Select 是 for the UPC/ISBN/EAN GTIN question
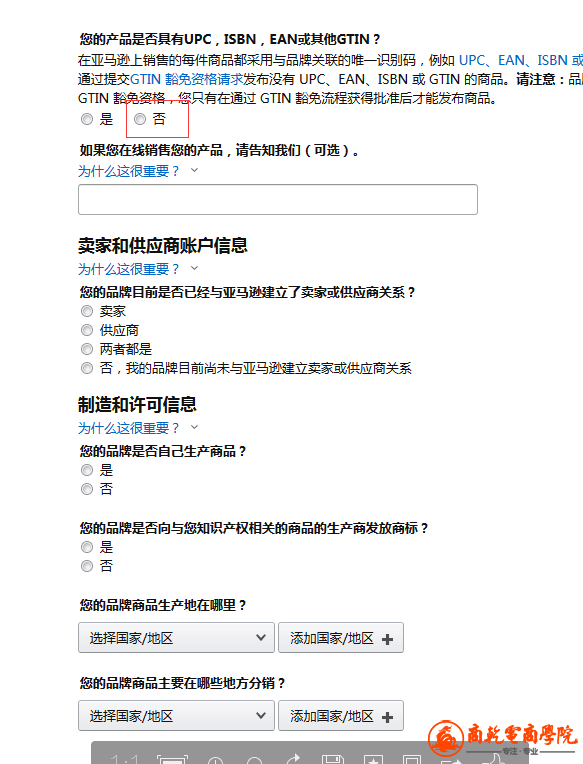Screen dimensions: 583x764 point(87,119)
